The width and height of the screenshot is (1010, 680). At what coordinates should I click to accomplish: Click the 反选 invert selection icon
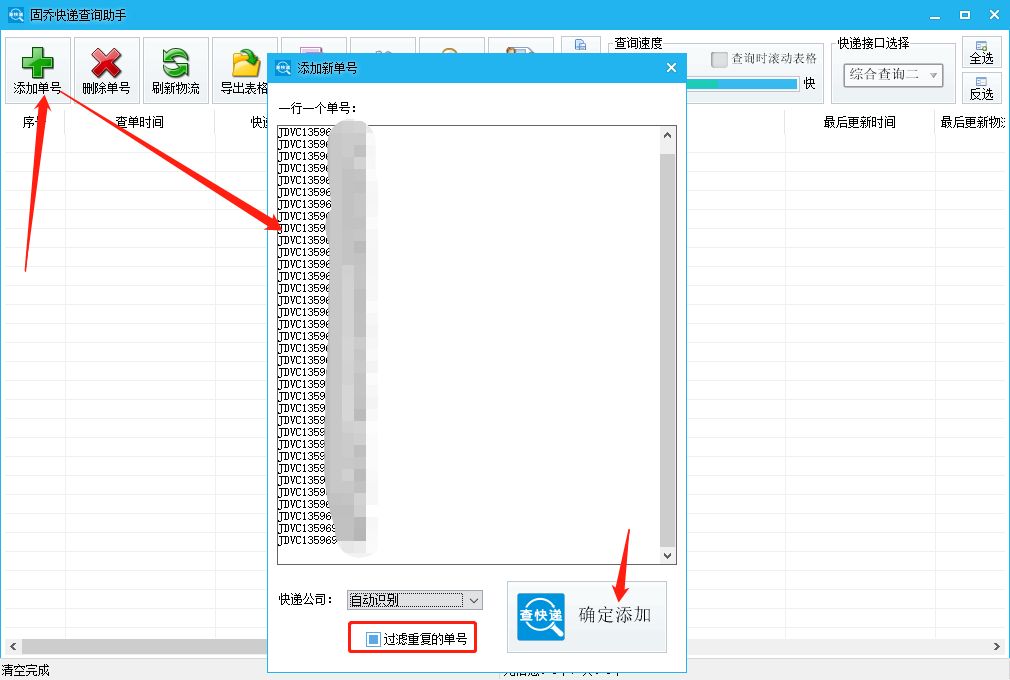[x=981, y=88]
